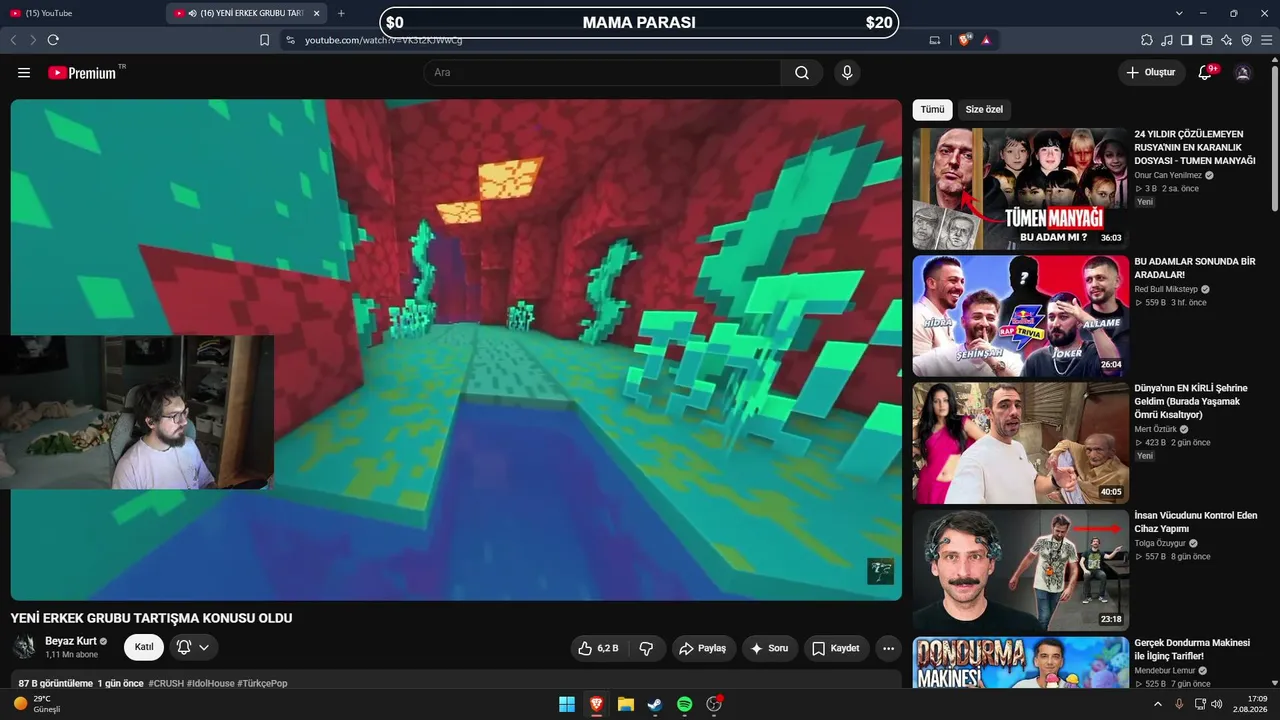This screenshot has width=1280, height=720.
Task: Click the YouTube search input field
Action: click(x=602, y=73)
